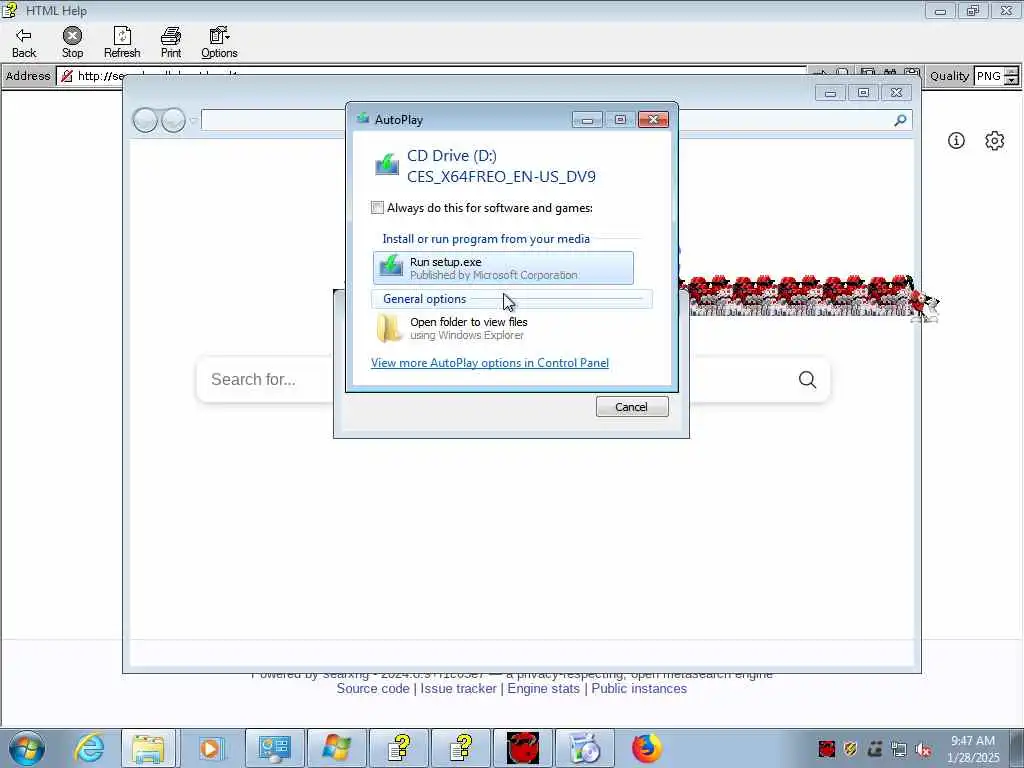
Task: Refresh the page using the Refresh icon
Action: coord(122,43)
